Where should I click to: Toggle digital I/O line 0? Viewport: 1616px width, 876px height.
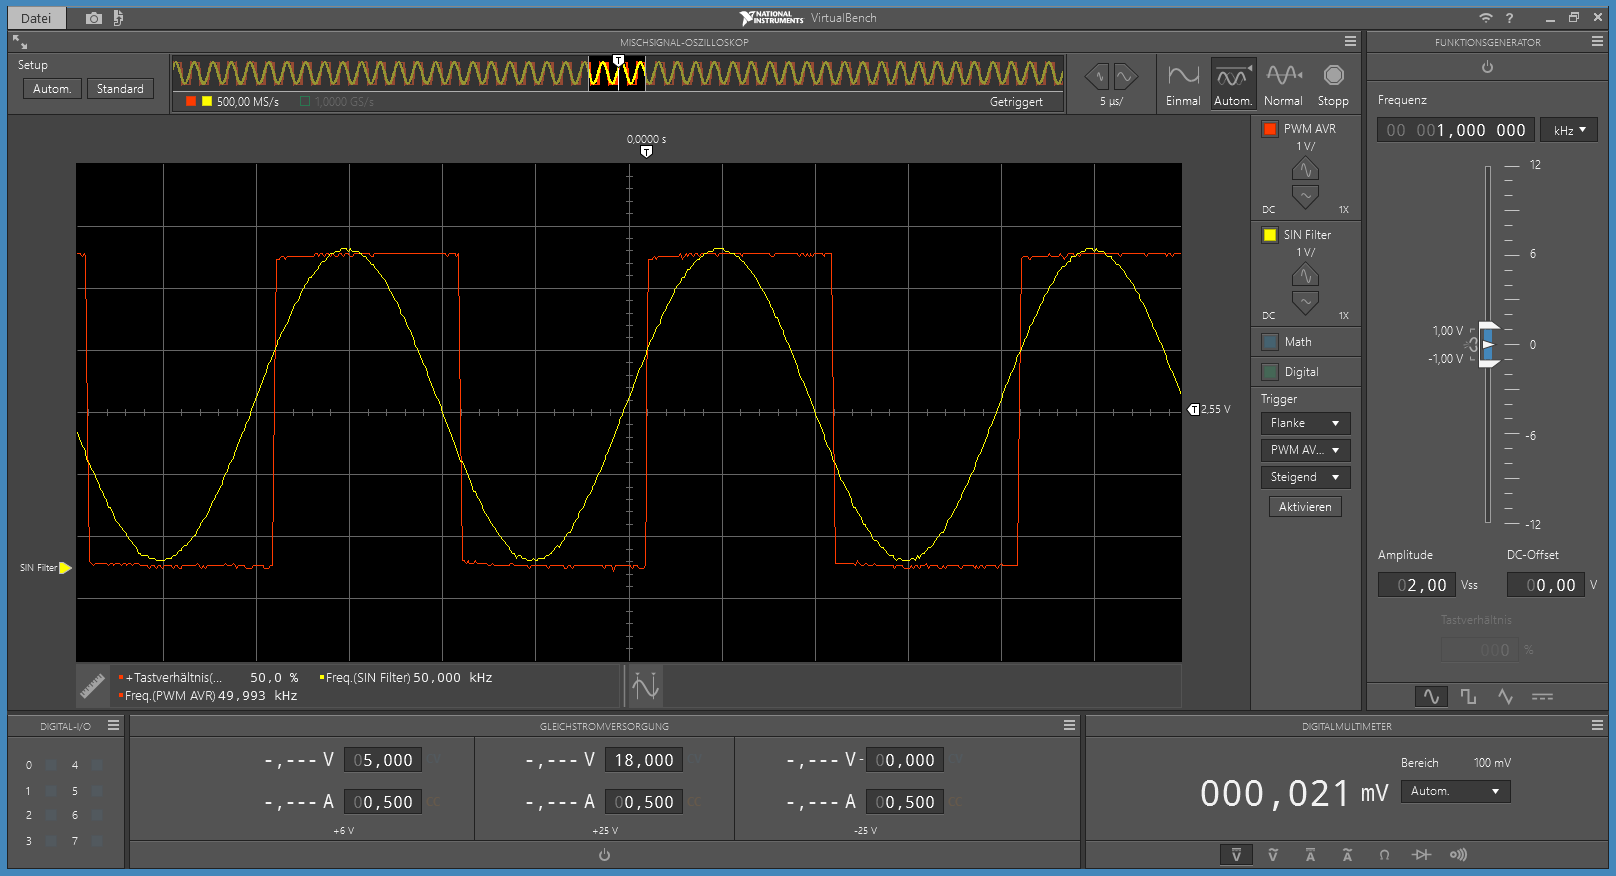(51, 765)
